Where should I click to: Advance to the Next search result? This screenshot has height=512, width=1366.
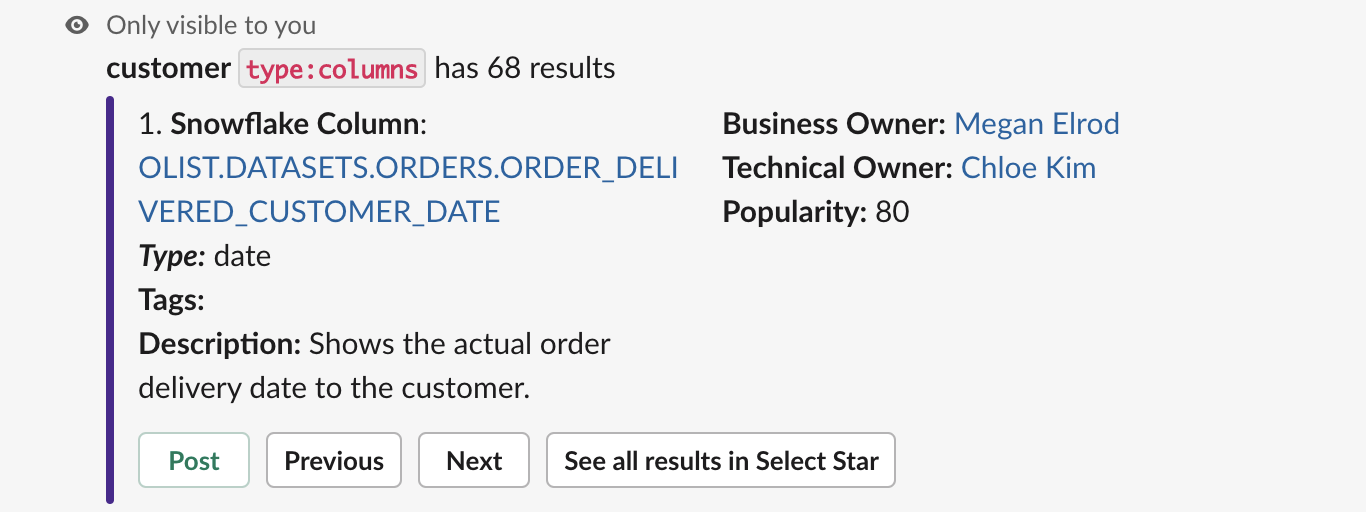pos(474,460)
